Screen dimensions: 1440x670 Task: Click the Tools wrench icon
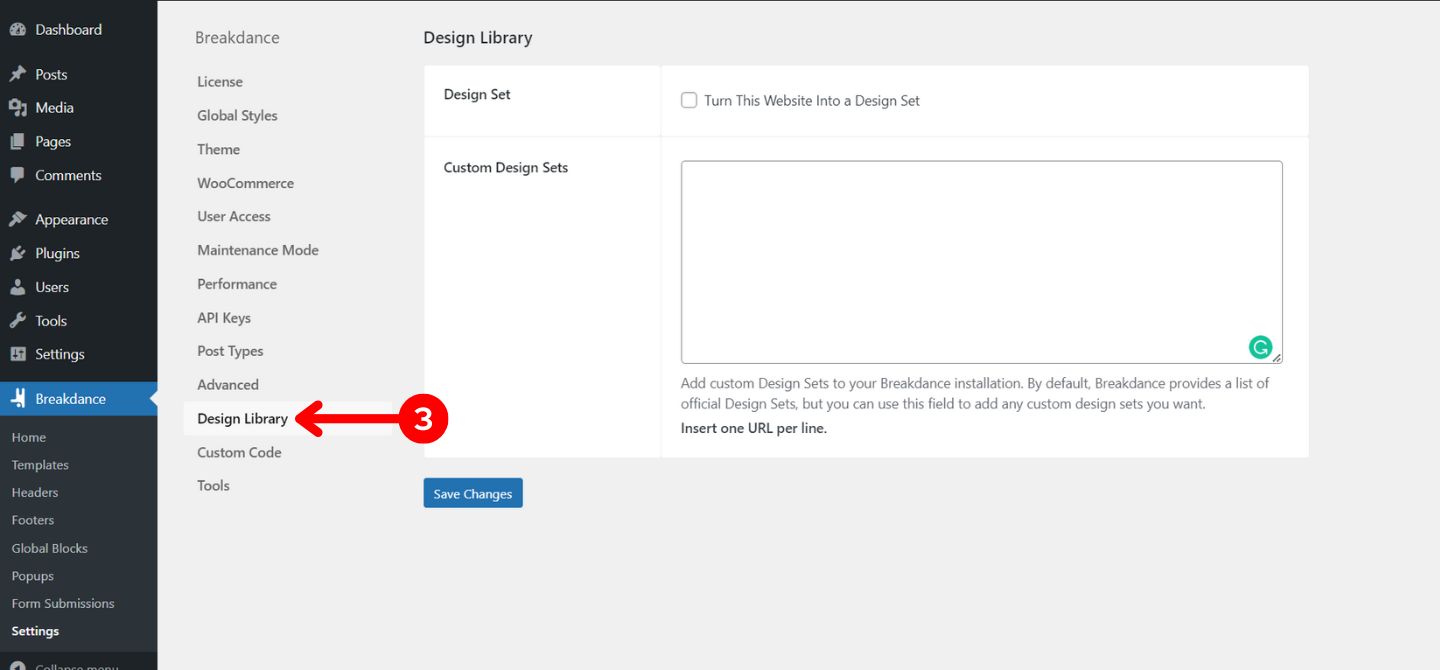coord(18,321)
